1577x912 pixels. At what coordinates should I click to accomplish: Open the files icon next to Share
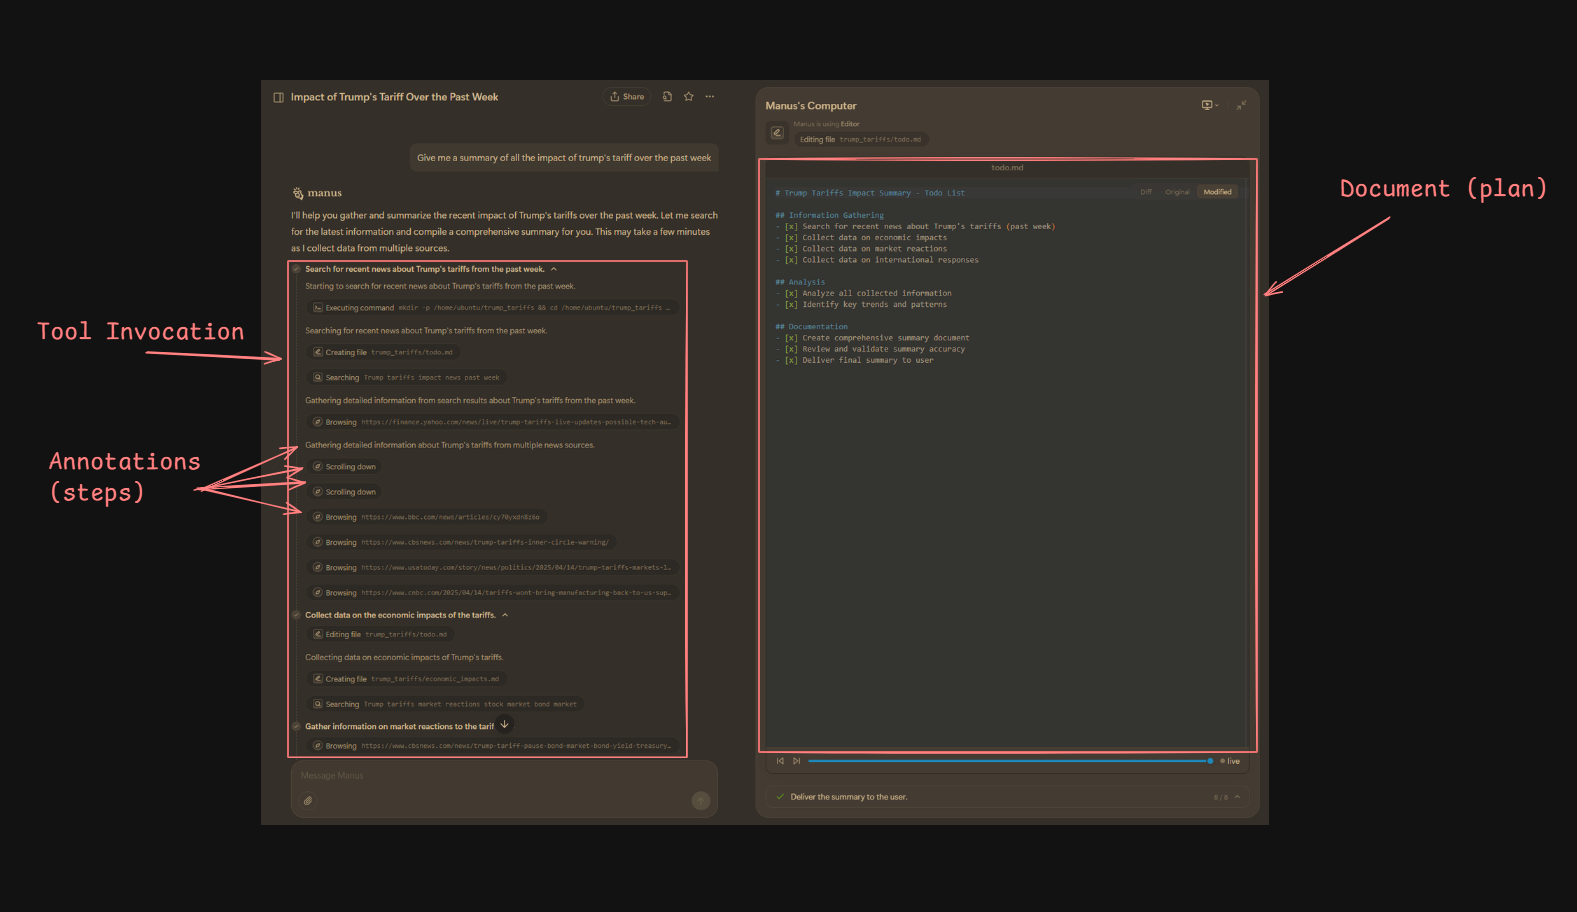667,97
